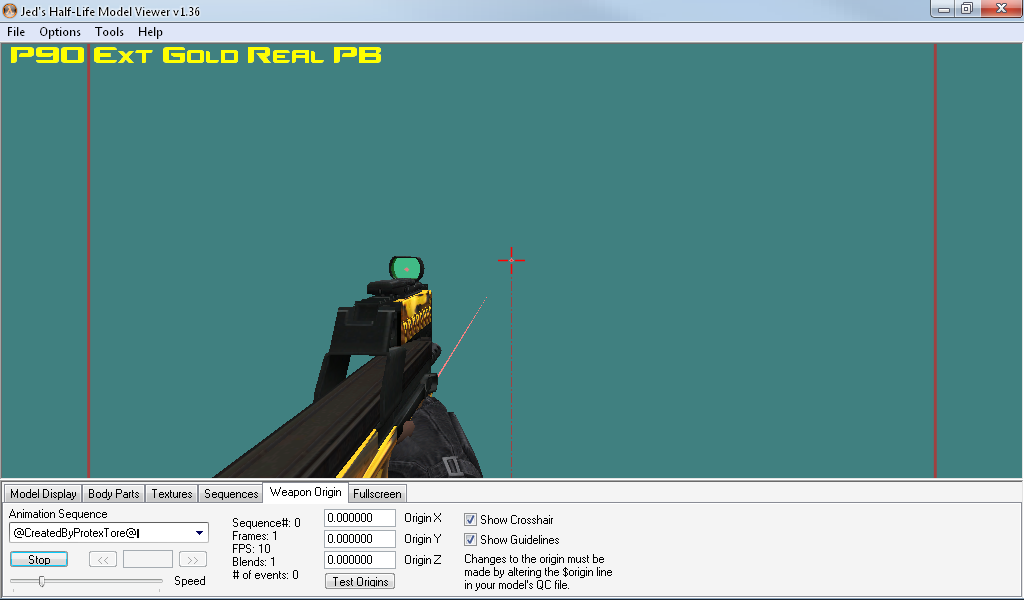Switch to the Fullscreen tab
This screenshot has height=600, width=1024.
[x=377, y=494]
